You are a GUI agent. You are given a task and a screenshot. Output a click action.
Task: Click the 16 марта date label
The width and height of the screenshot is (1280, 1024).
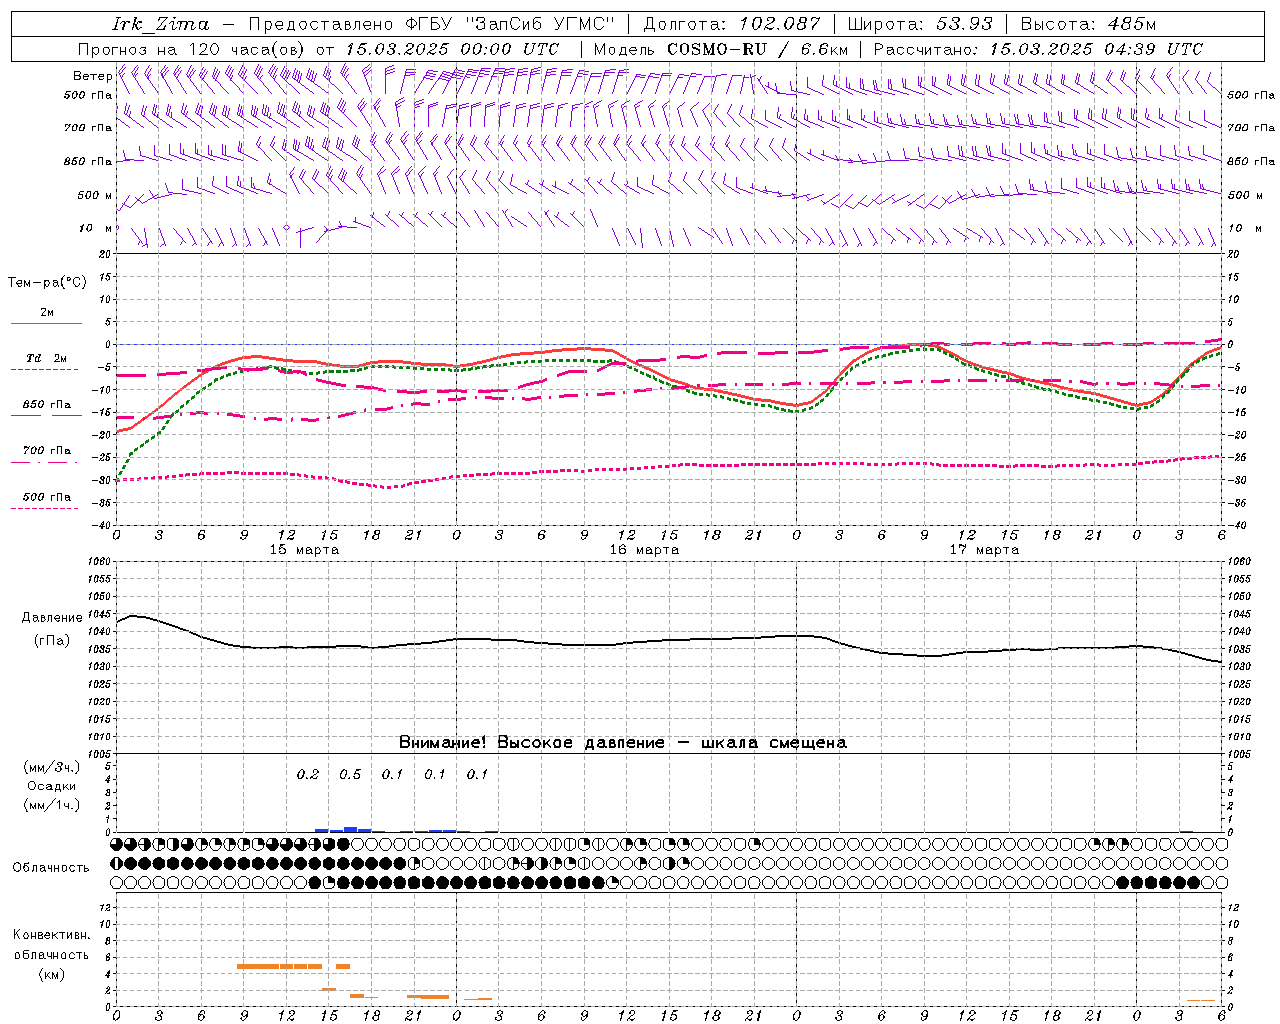tap(644, 550)
